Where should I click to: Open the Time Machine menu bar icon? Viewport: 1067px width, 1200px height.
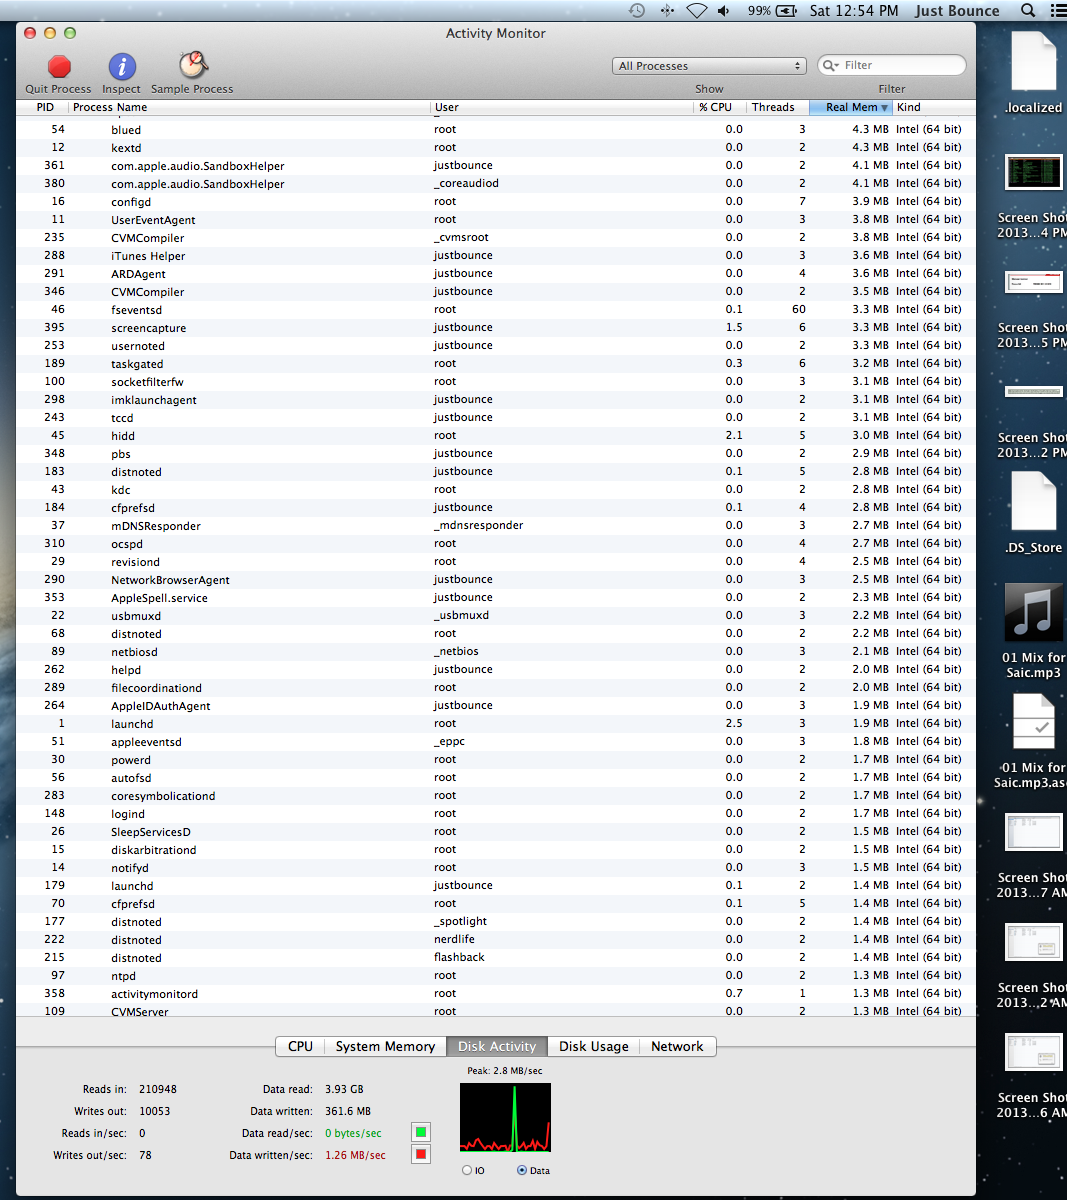(x=637, y=10)
